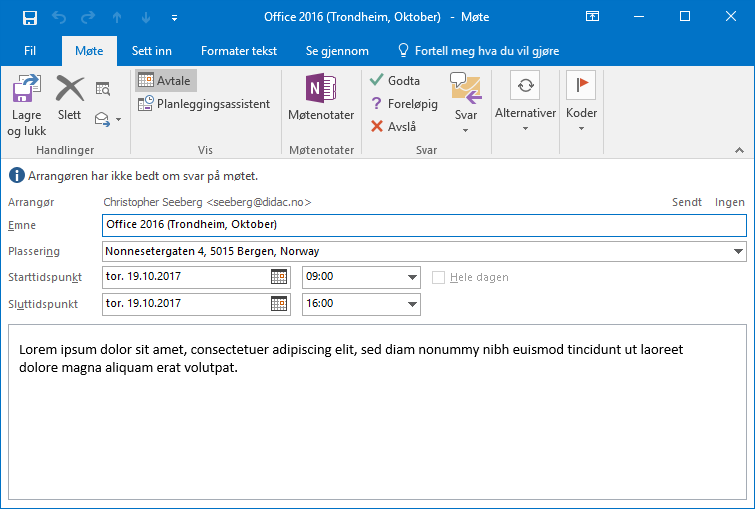The width and height of the screenshot is (755, 509).
Task: Click the Emne subject field
Action: [424, 224]
